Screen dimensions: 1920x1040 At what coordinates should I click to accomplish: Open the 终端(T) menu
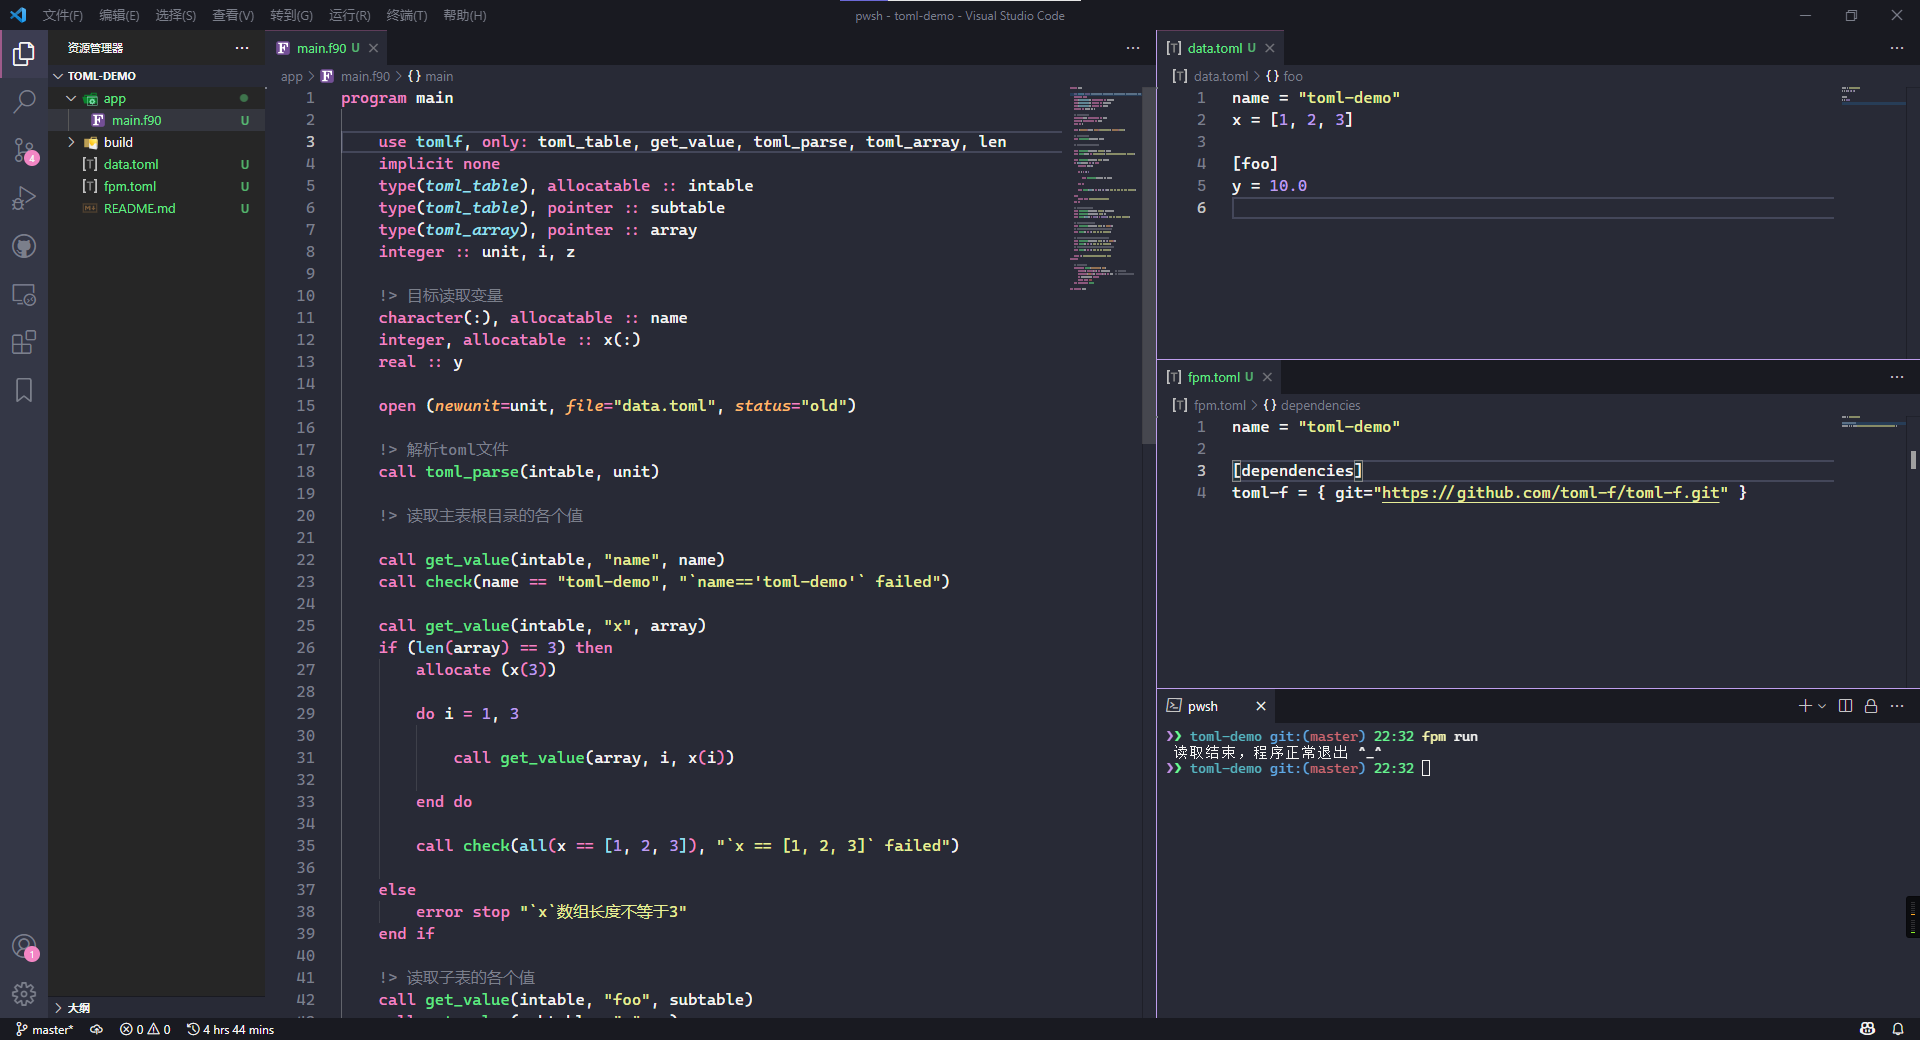[405, 16]
